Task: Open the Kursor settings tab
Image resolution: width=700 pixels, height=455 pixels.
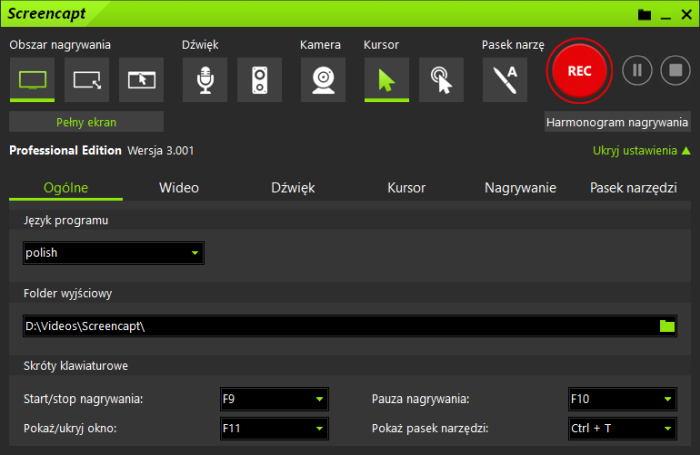Action: (x=406, y=188)
